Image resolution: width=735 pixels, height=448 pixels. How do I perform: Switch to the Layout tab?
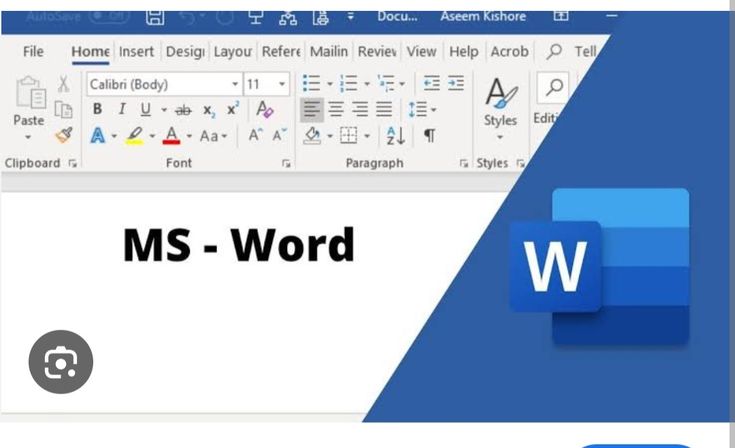[232, 52]
